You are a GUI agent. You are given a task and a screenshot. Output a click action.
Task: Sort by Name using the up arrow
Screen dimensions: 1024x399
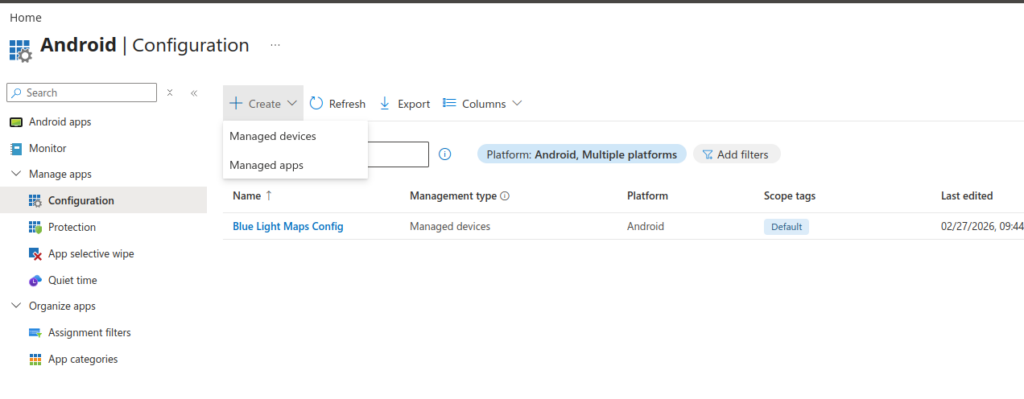268,195
